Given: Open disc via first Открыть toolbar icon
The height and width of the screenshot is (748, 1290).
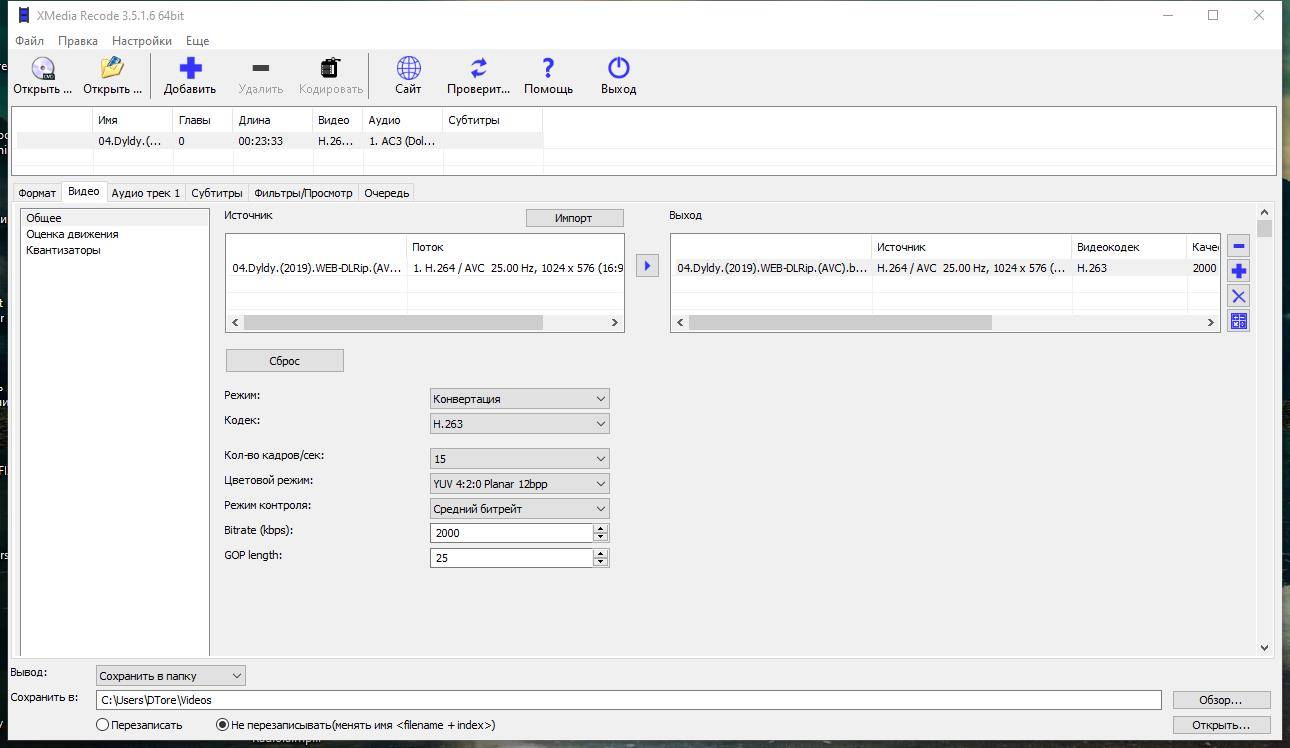Looking at the screenshot, I should click(x=42, y=68).
